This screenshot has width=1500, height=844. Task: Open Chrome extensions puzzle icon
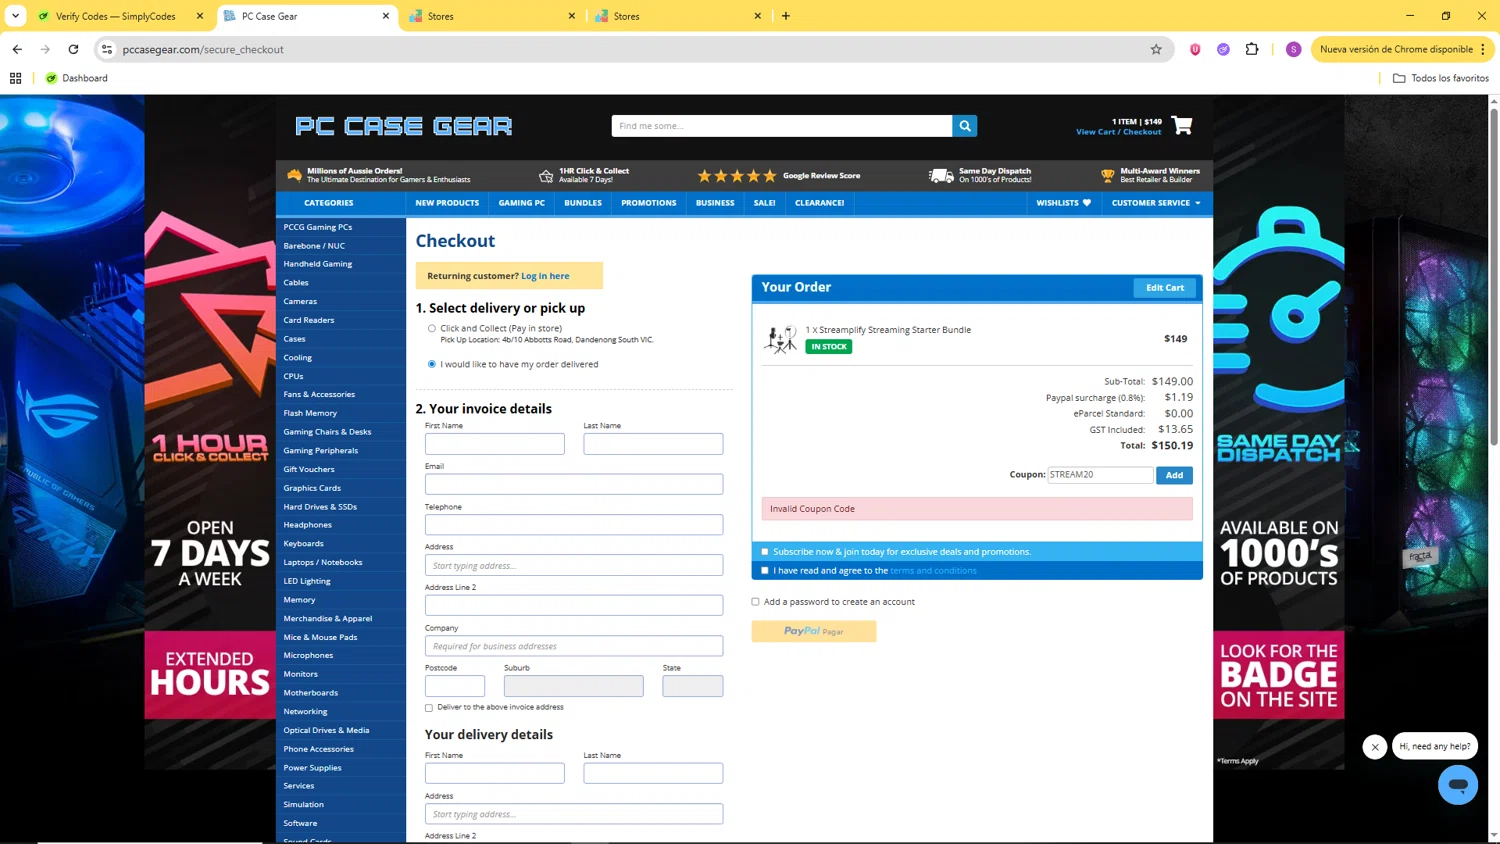[1252, 49]
